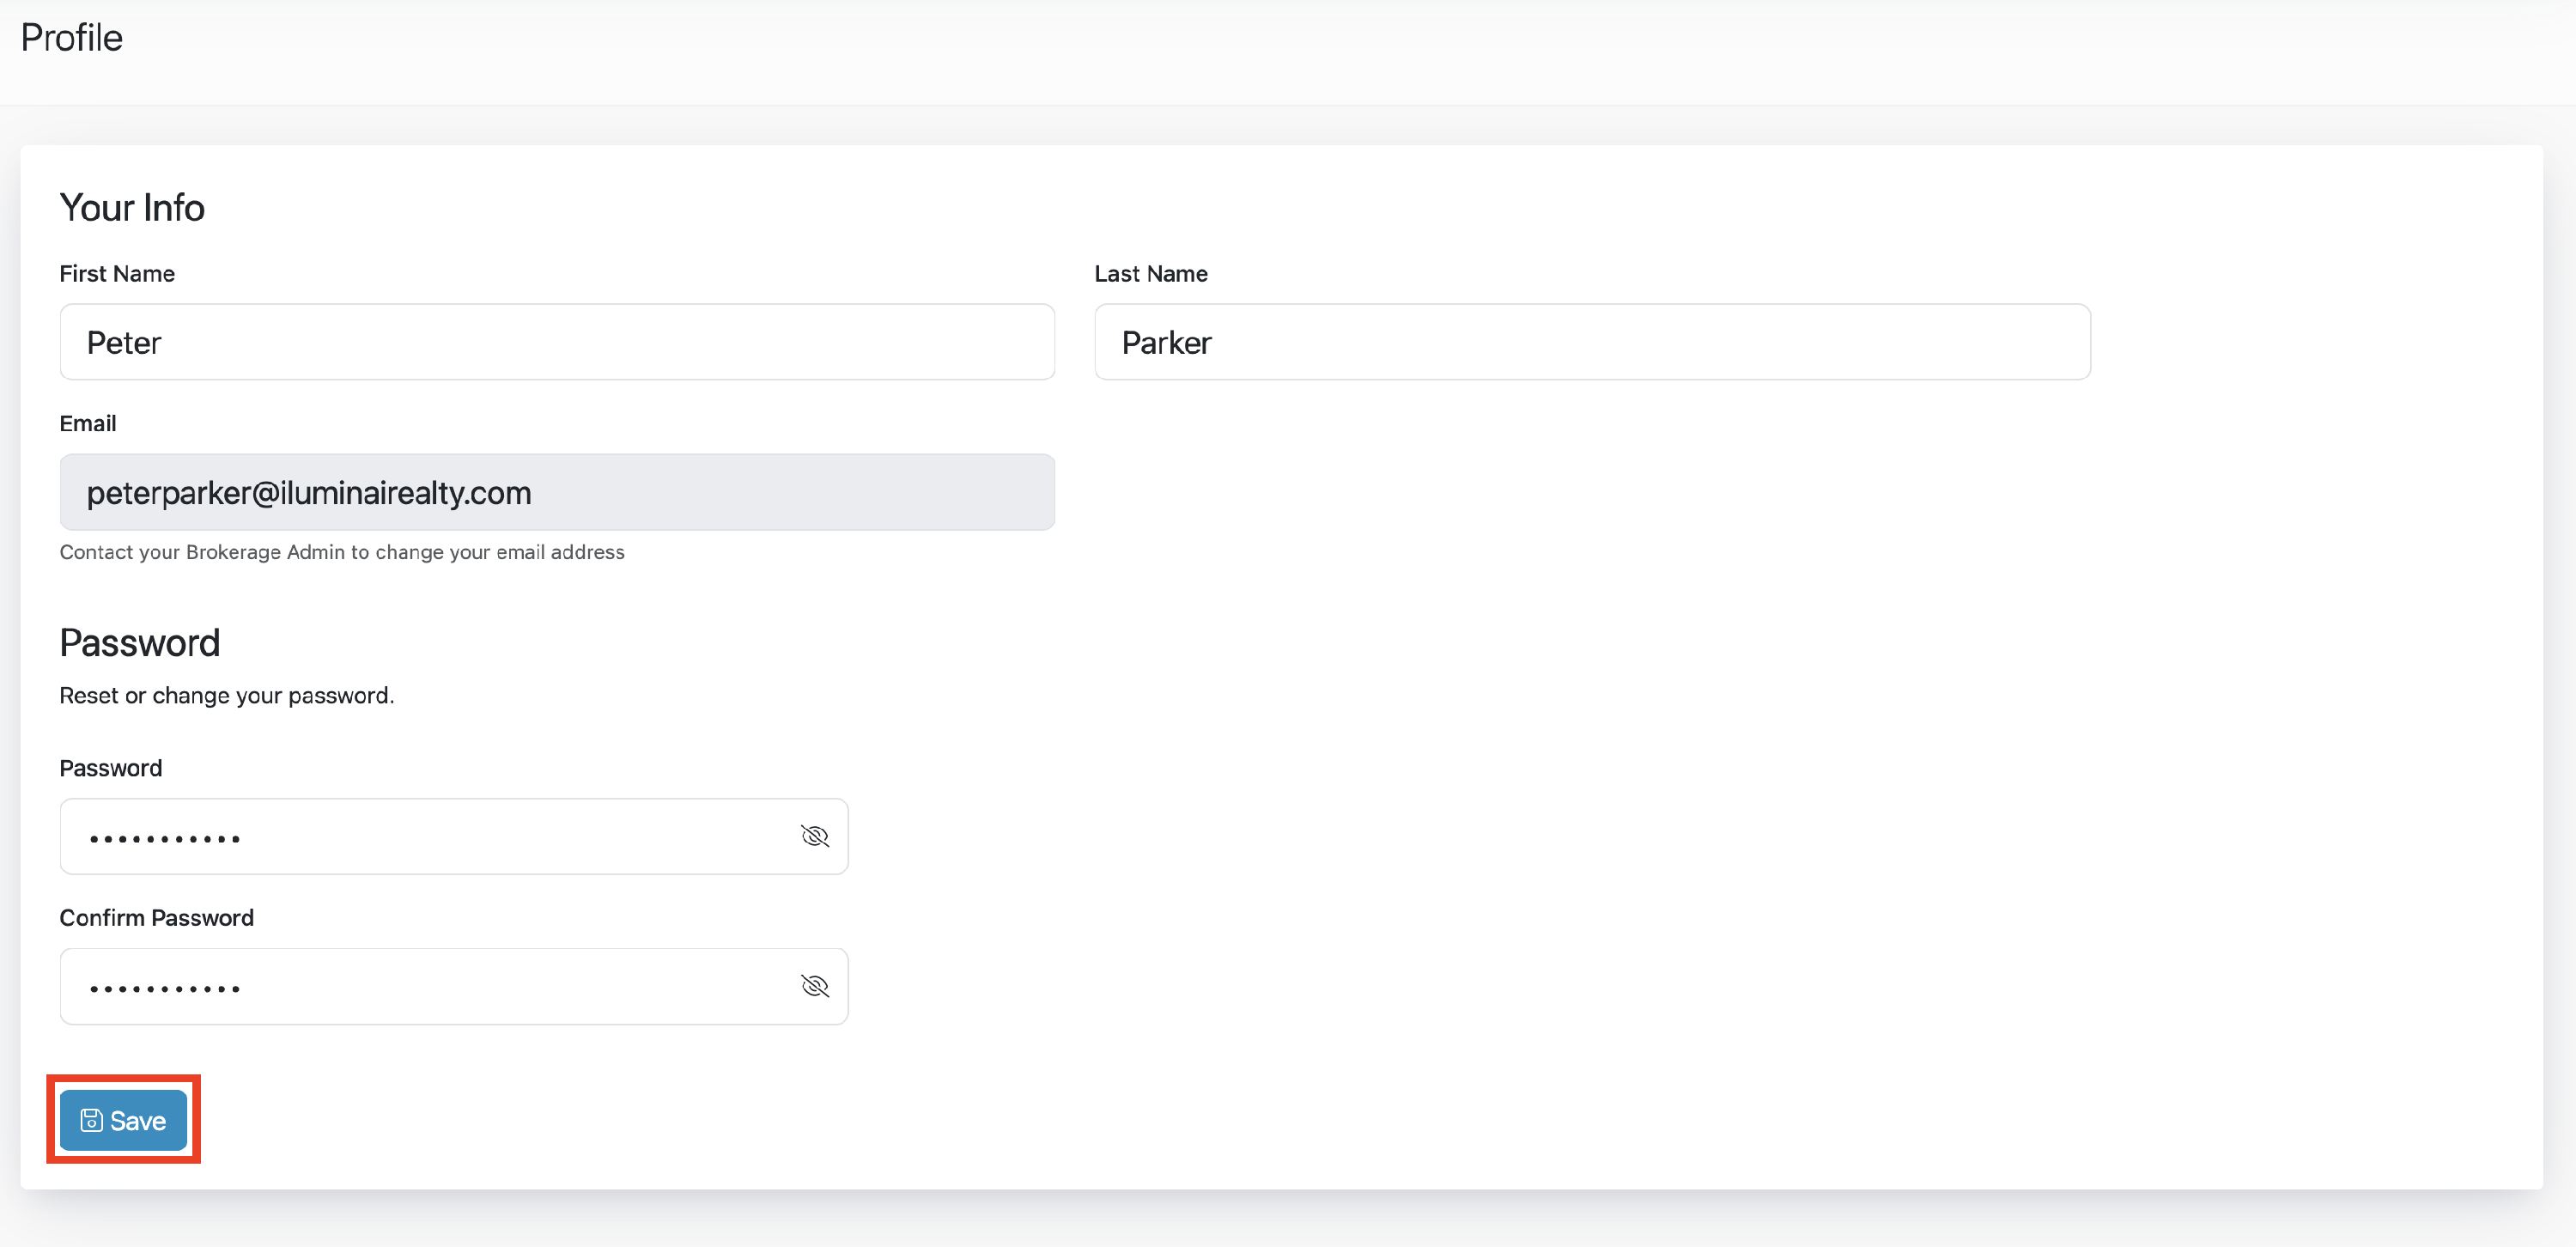Click the large Password section heading
The height and width of the screenshot is (1247, 2576).
click(x=140, y=643)
